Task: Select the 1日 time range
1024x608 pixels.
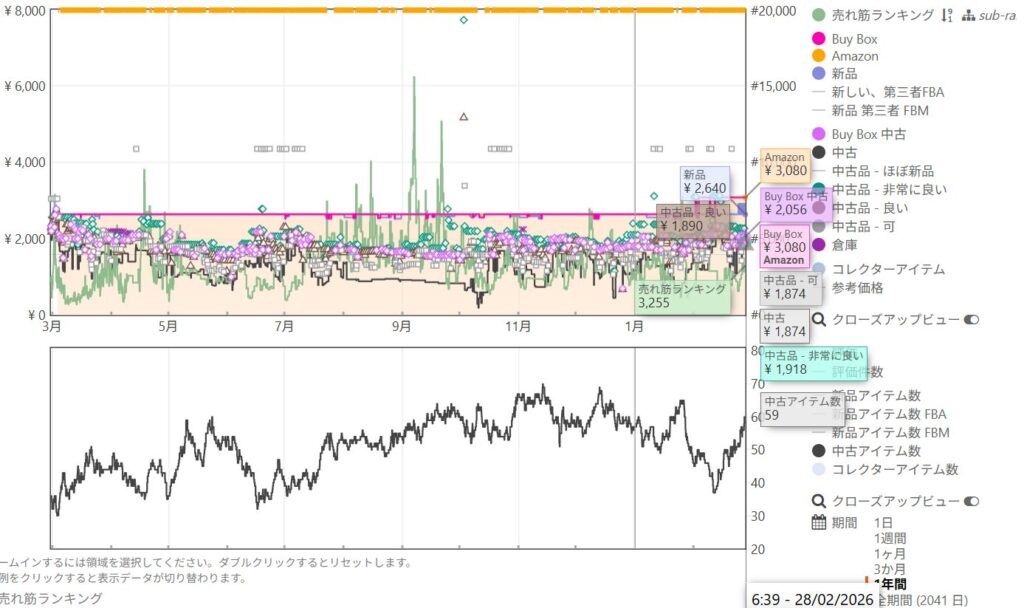Action: point(884,522)
